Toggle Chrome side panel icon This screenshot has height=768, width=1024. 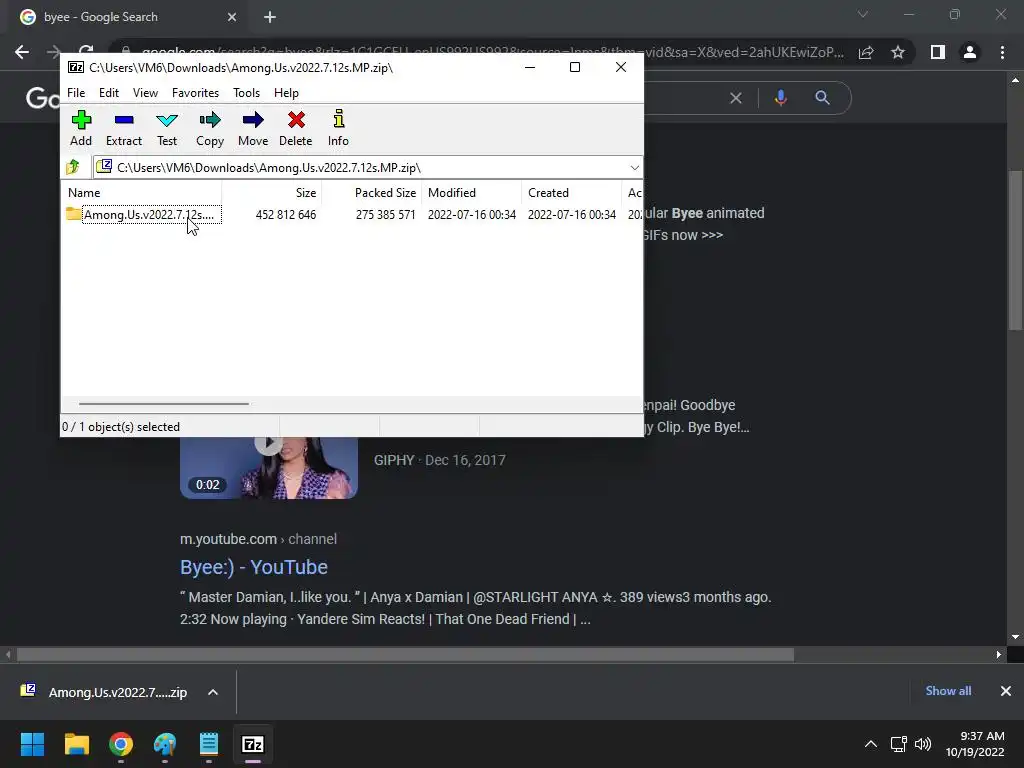938,52
